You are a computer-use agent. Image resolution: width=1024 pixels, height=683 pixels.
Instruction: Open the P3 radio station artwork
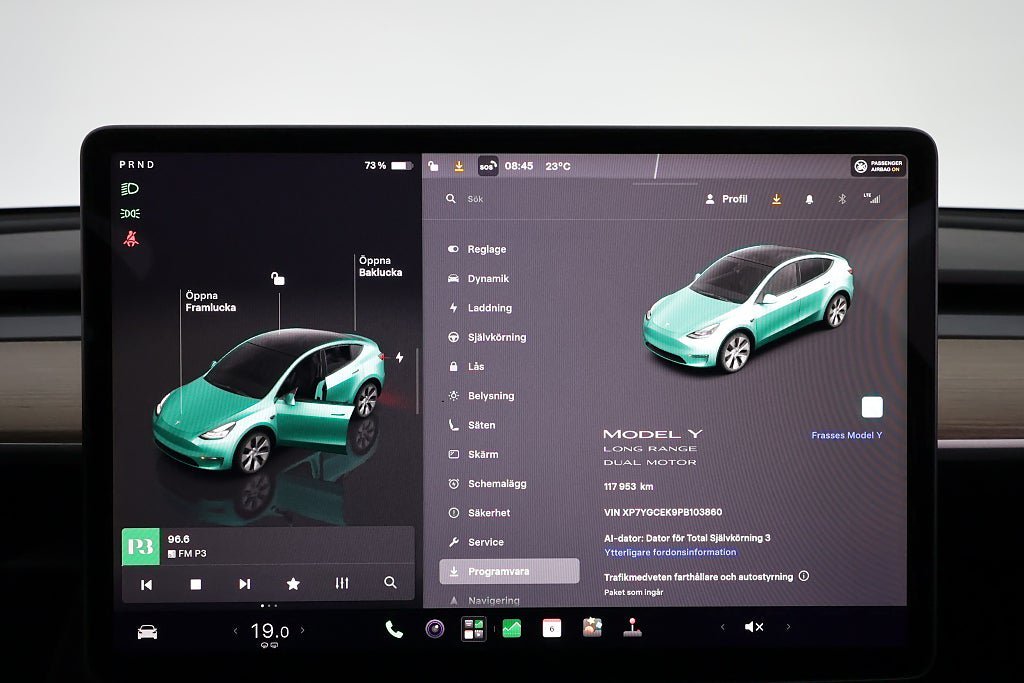(140, 547)
